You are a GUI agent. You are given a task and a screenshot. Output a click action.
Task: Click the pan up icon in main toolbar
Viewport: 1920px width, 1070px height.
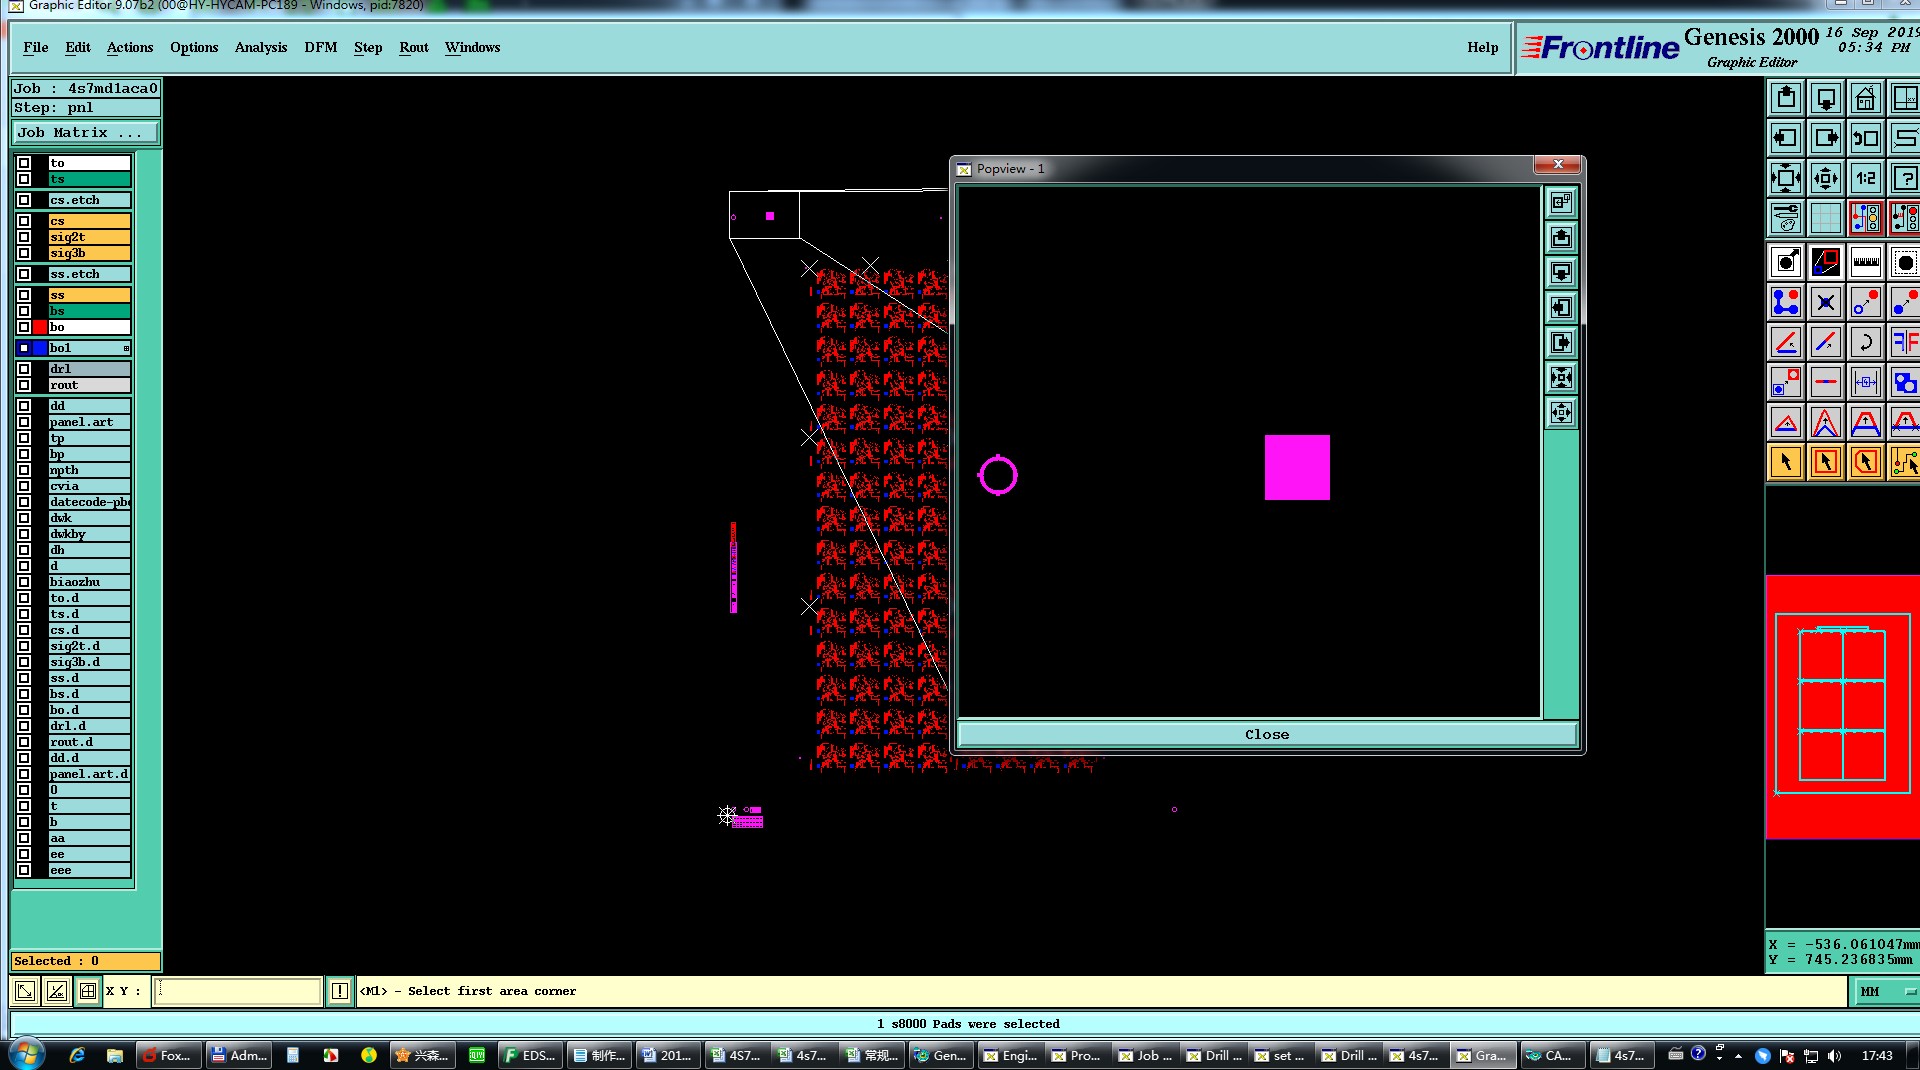[1786, 98]
